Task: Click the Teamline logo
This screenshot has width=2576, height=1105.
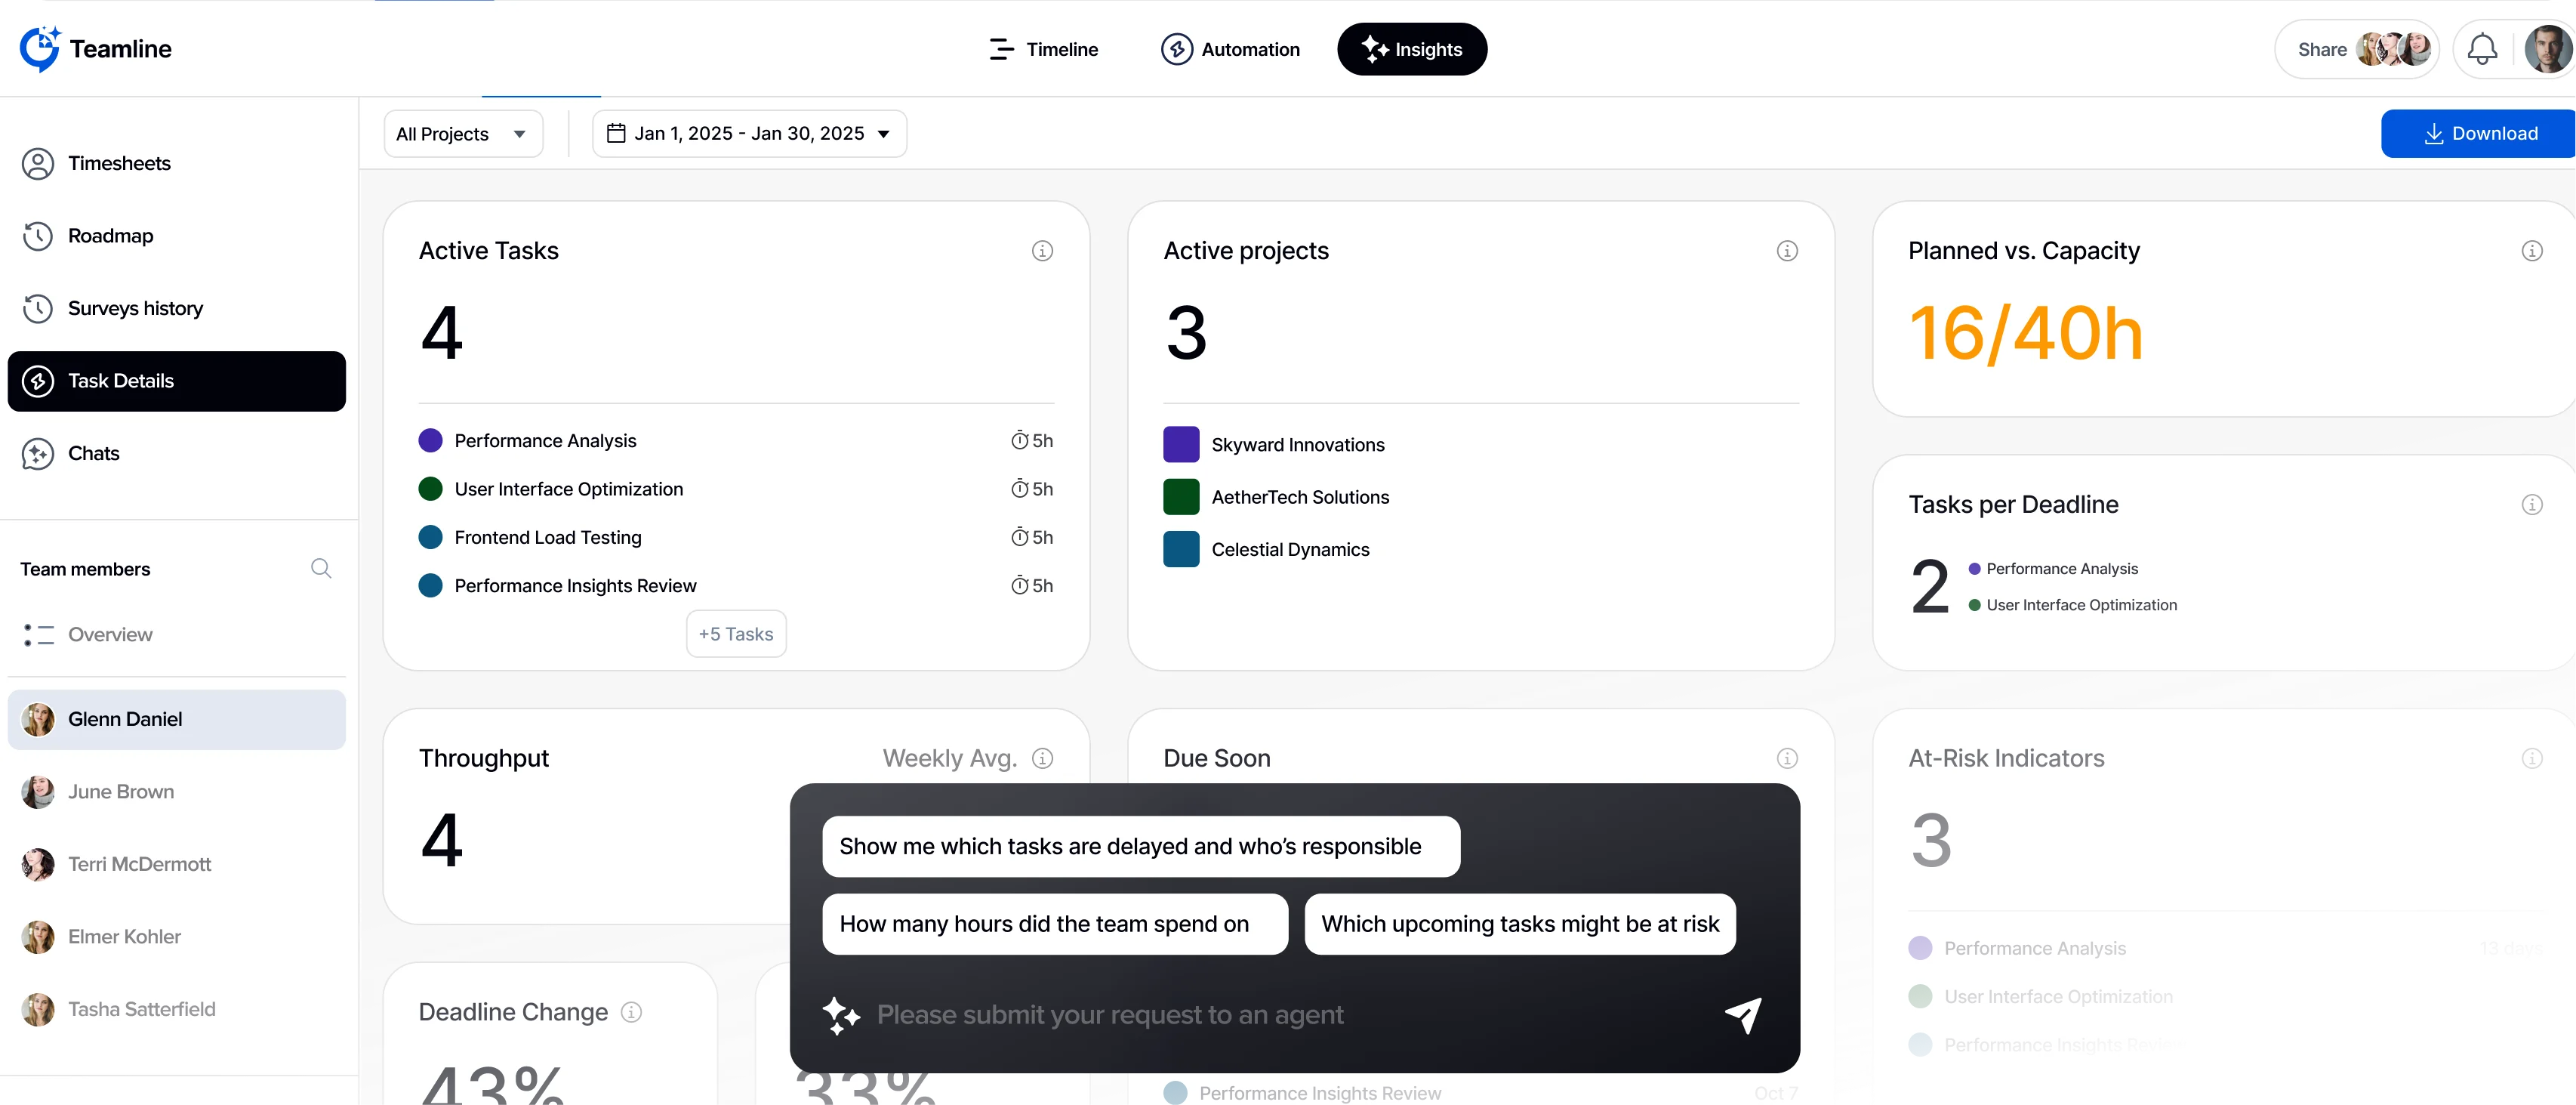Action: [x=96, y=49]
